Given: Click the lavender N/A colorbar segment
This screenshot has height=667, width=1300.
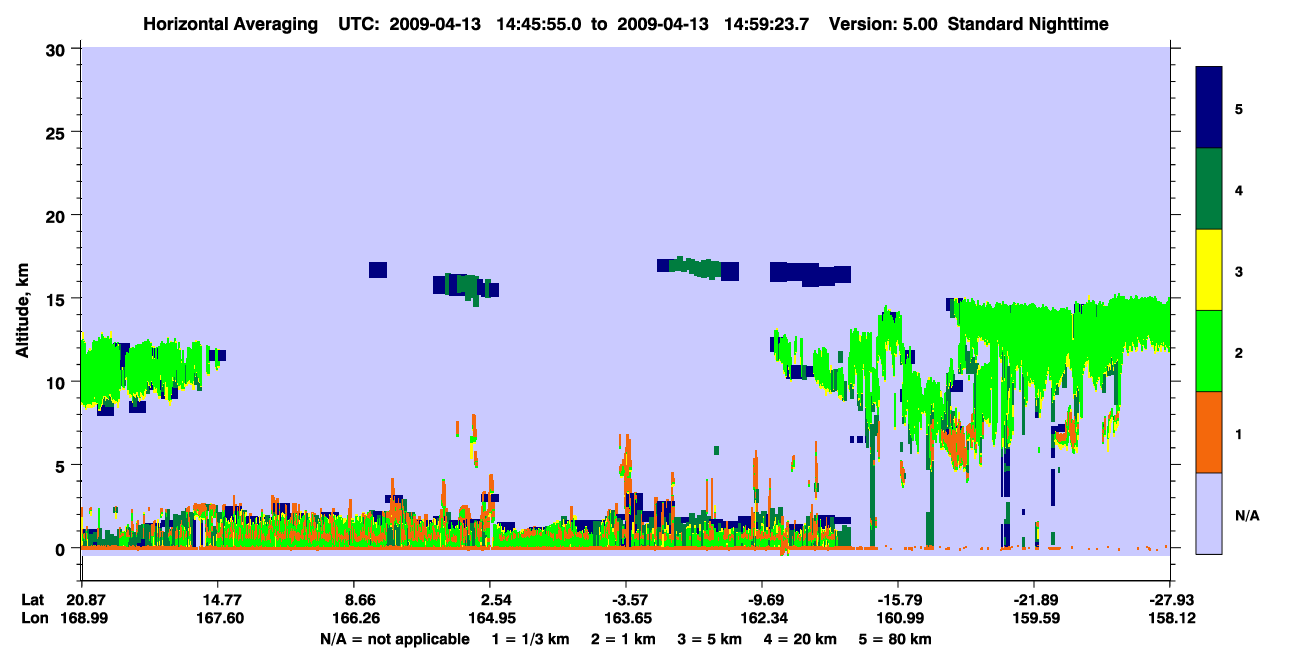Looking at the screenshot, I should [1209, 513].
